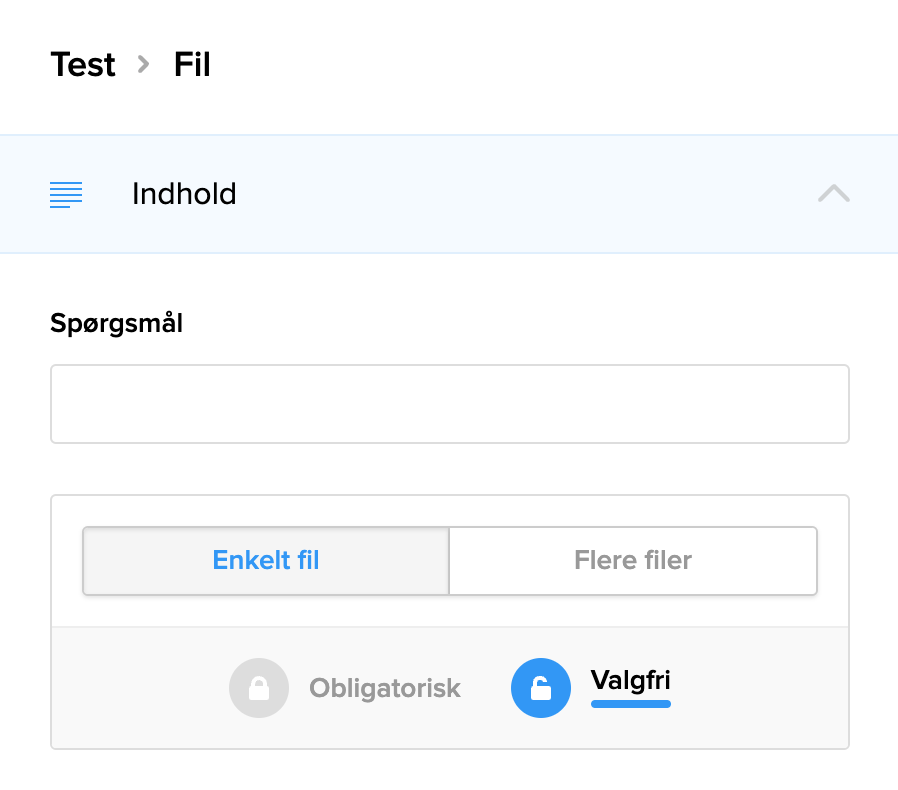
Task: Set the question as Obligatorisk
Action: [x=385, y=688]
